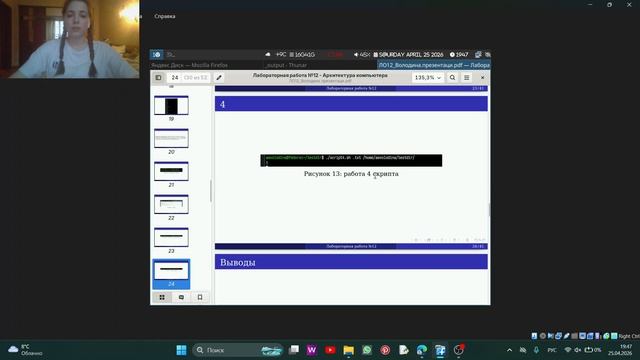Switch sidebar to annotations view

[181, 297]
